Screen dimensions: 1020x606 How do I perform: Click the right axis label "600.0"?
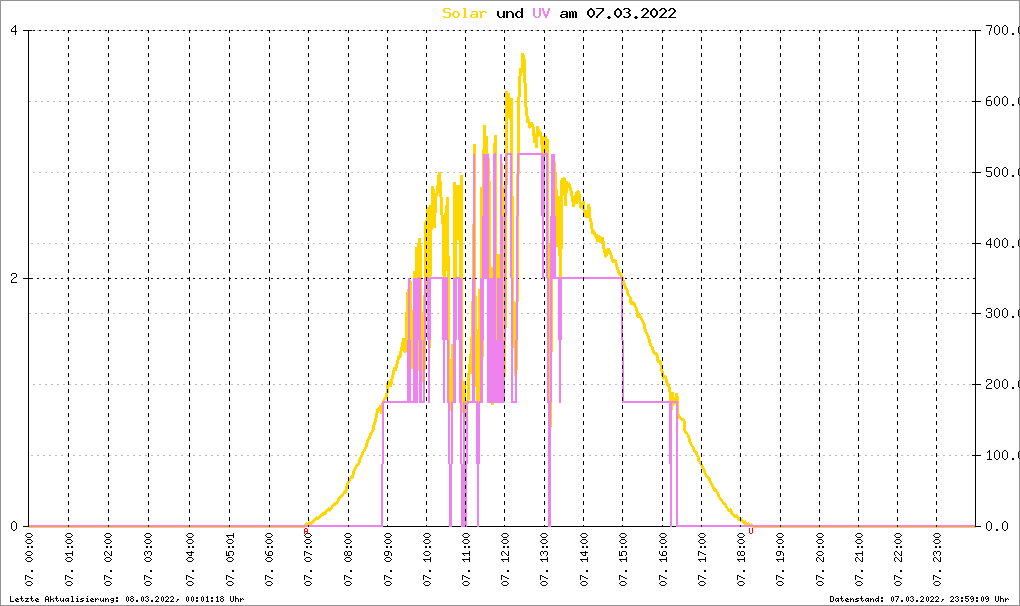(x=1002, y=101)
